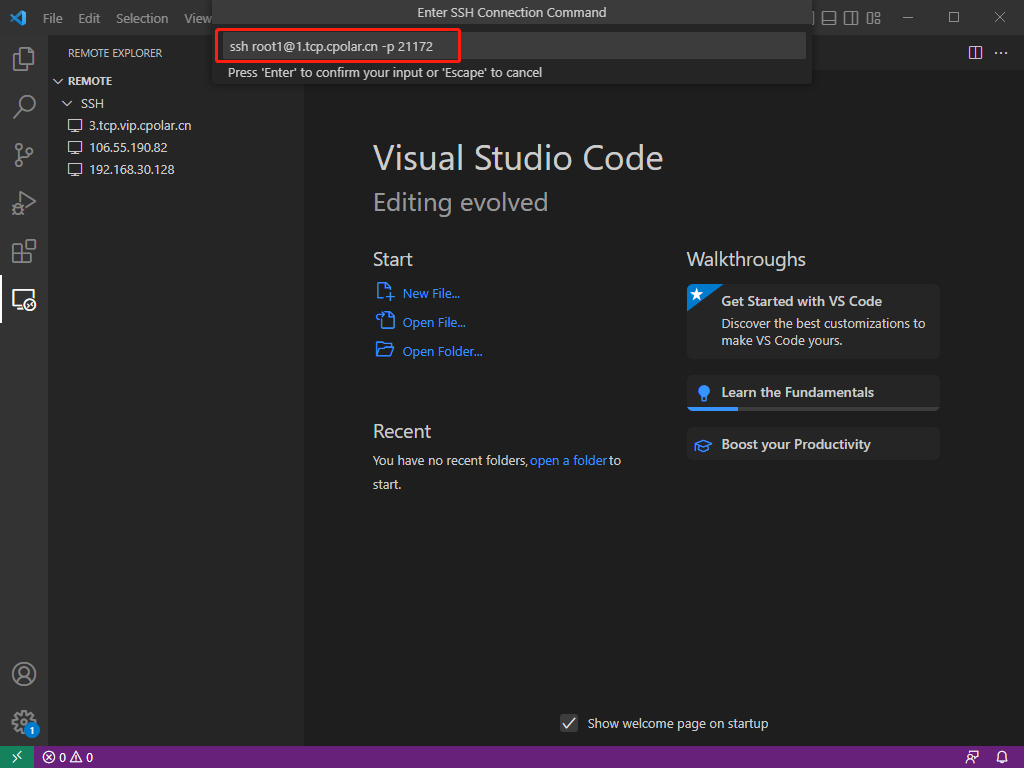Image resolution: width=1024 pixels, height=768 pixels.
Task: Open the Extensions view
Action: click(24, 251)
